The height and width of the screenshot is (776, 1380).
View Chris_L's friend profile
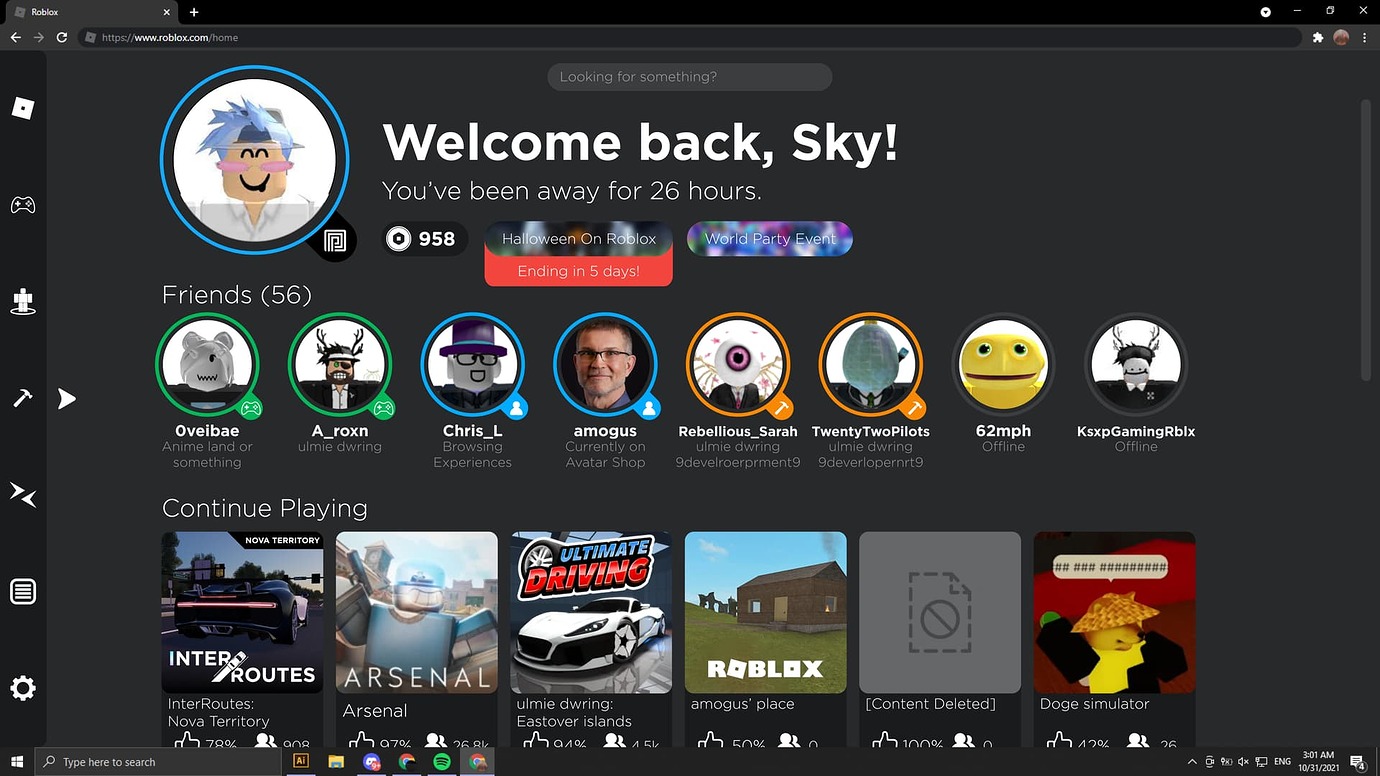pos(473,364)
